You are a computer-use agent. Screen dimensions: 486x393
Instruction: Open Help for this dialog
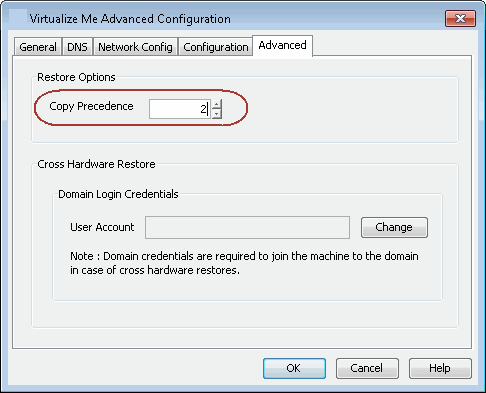pyautogui.click(x=440, y=368)
